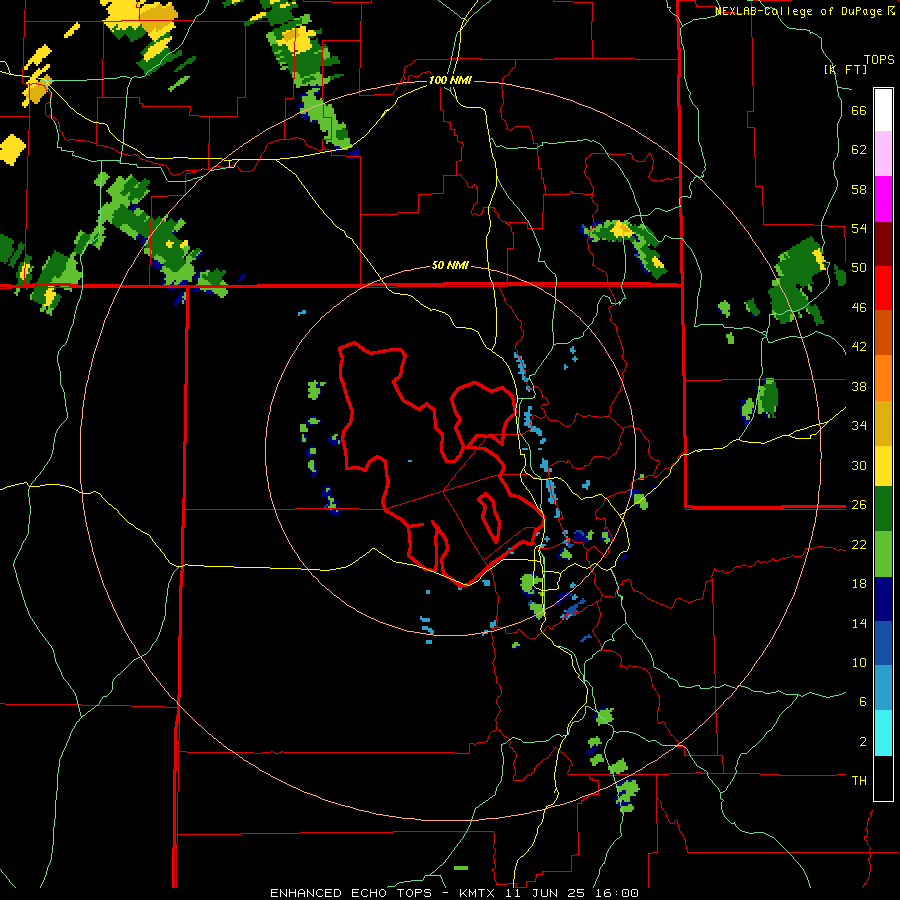The width and height of the screenshot is (900, 900).
Task: Click the light pink legend swatch
Action: coord(883,154)
